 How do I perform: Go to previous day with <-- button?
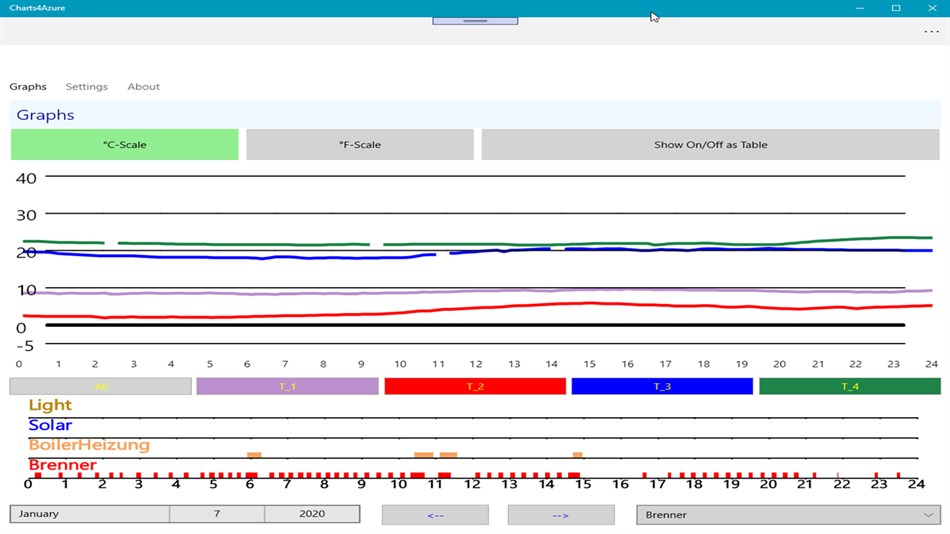[x=435, y=515]
